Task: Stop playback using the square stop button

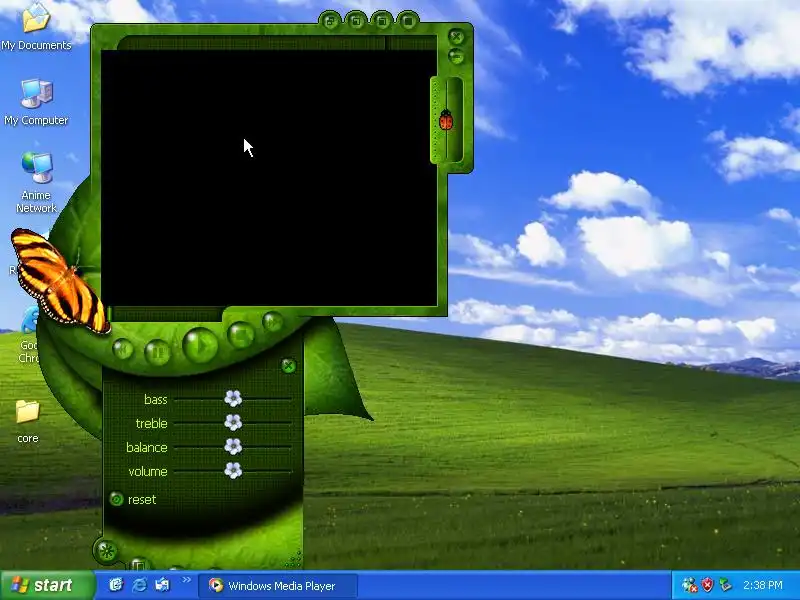Action: click(x=241, y=335)
